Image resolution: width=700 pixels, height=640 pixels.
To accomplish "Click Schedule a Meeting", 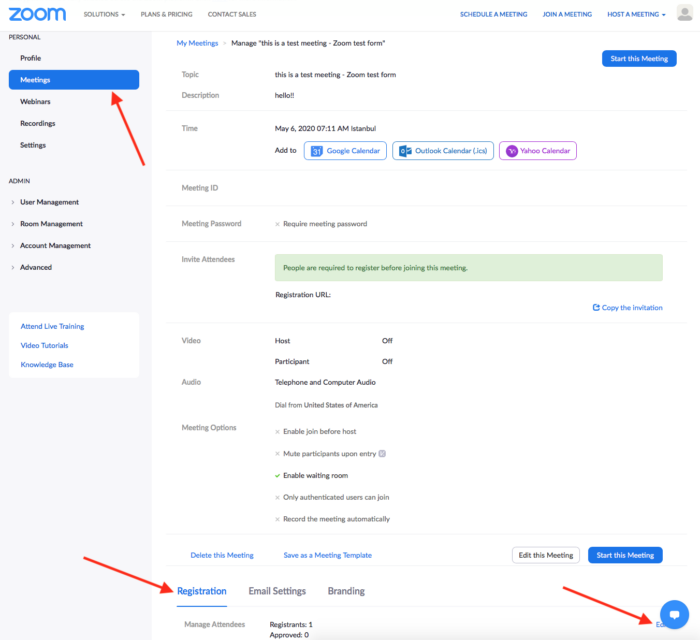I will coord(493,14).
